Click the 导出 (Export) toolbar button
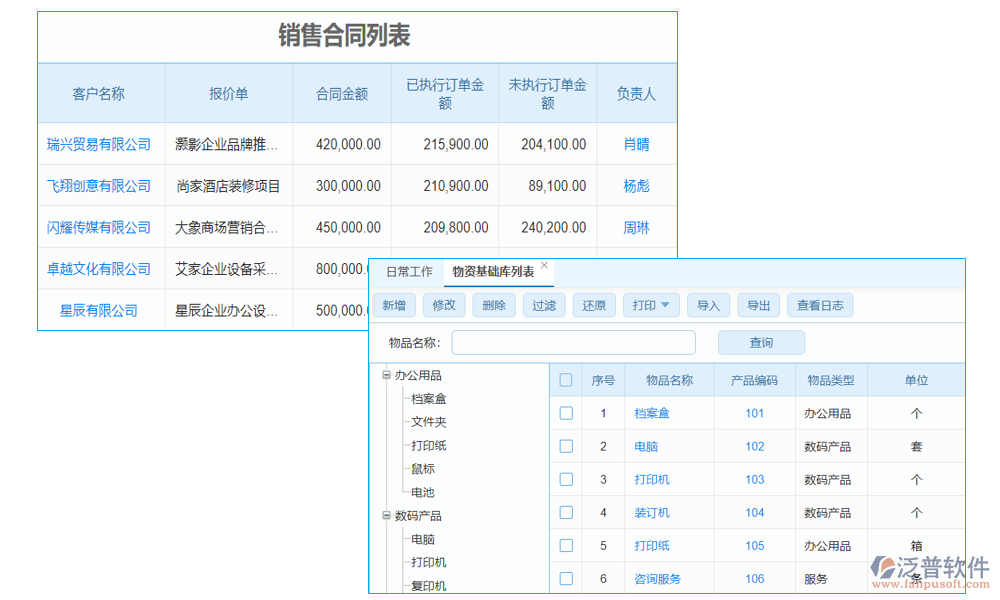Image resolution: width=1000 pixels, height=600 pixels. pyautogui.click(x=758, y=305)
